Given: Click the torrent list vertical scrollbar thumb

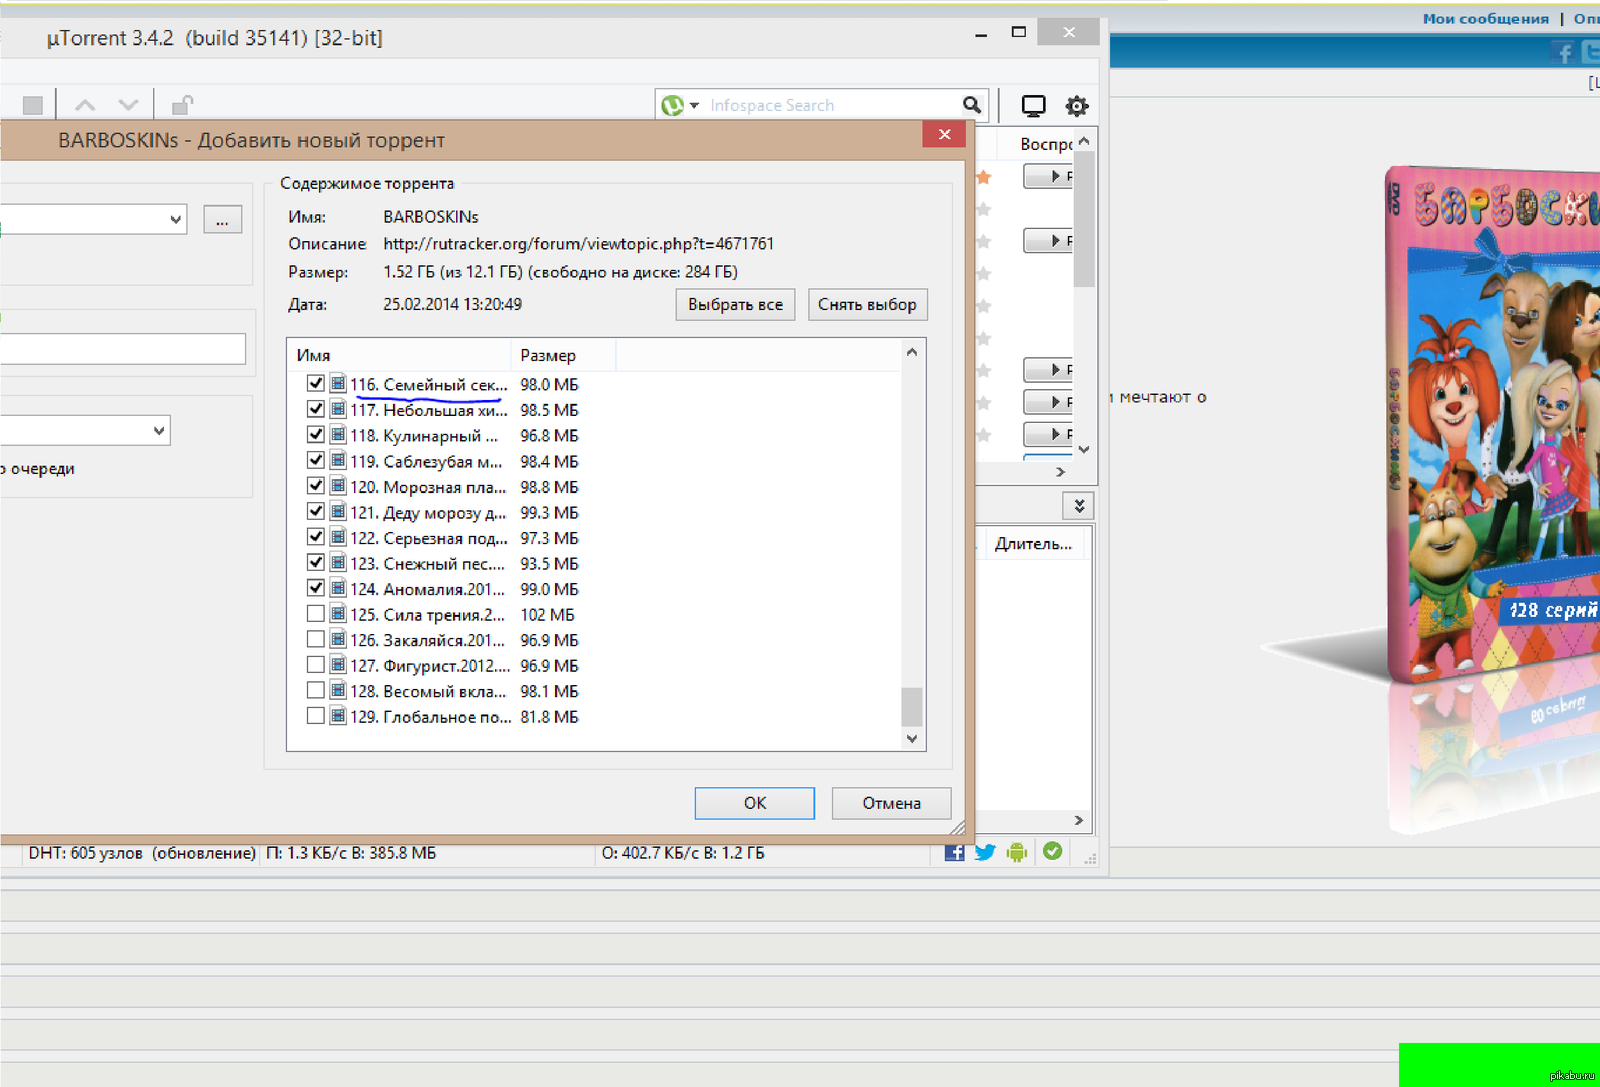Looking at the screenshot, I should tap(1084, 218).
